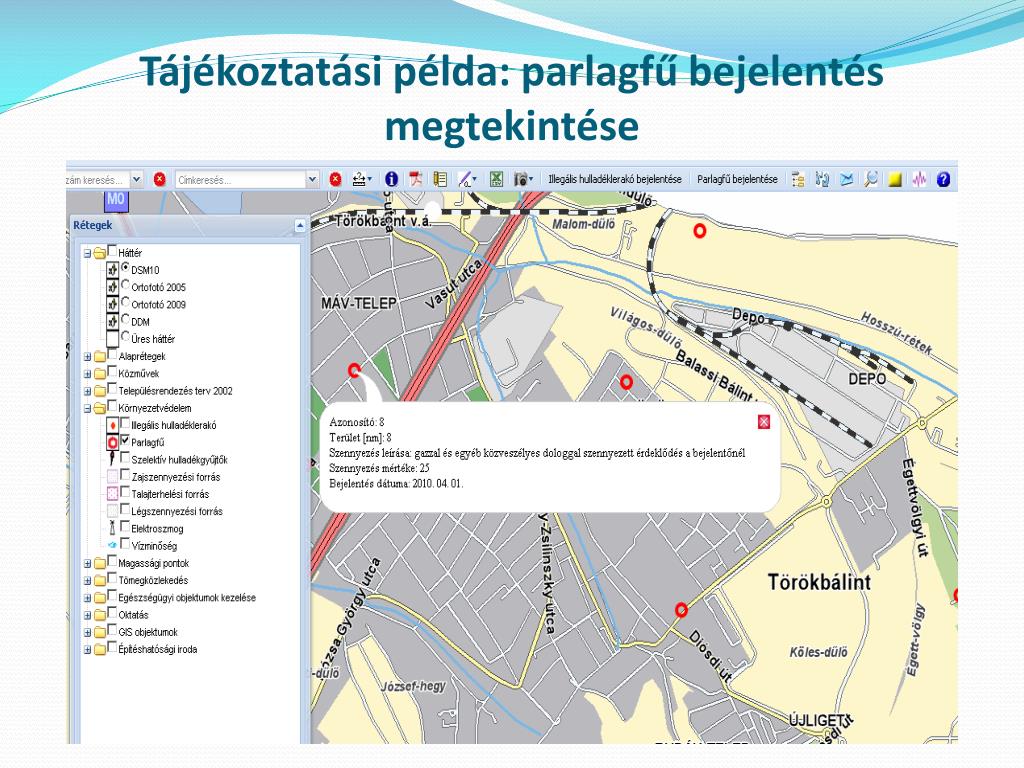Open the Címkeresés dropdown arrow

click(312, 179)
